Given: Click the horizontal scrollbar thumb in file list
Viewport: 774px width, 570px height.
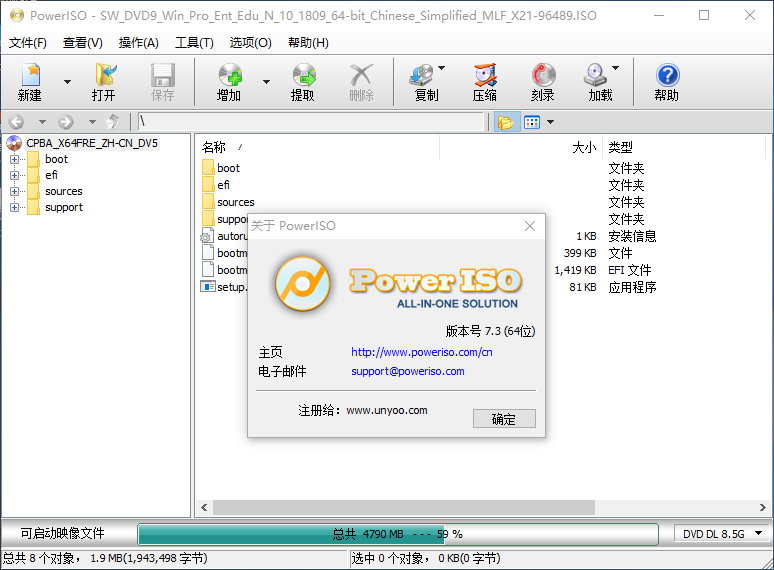Looking at the screenshot, I should click(x=404, y=507).
